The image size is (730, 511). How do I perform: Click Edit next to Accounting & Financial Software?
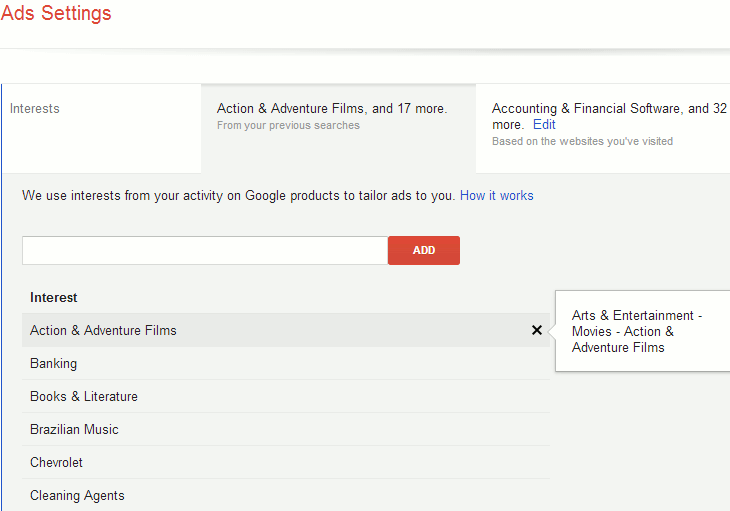(544, 125)
